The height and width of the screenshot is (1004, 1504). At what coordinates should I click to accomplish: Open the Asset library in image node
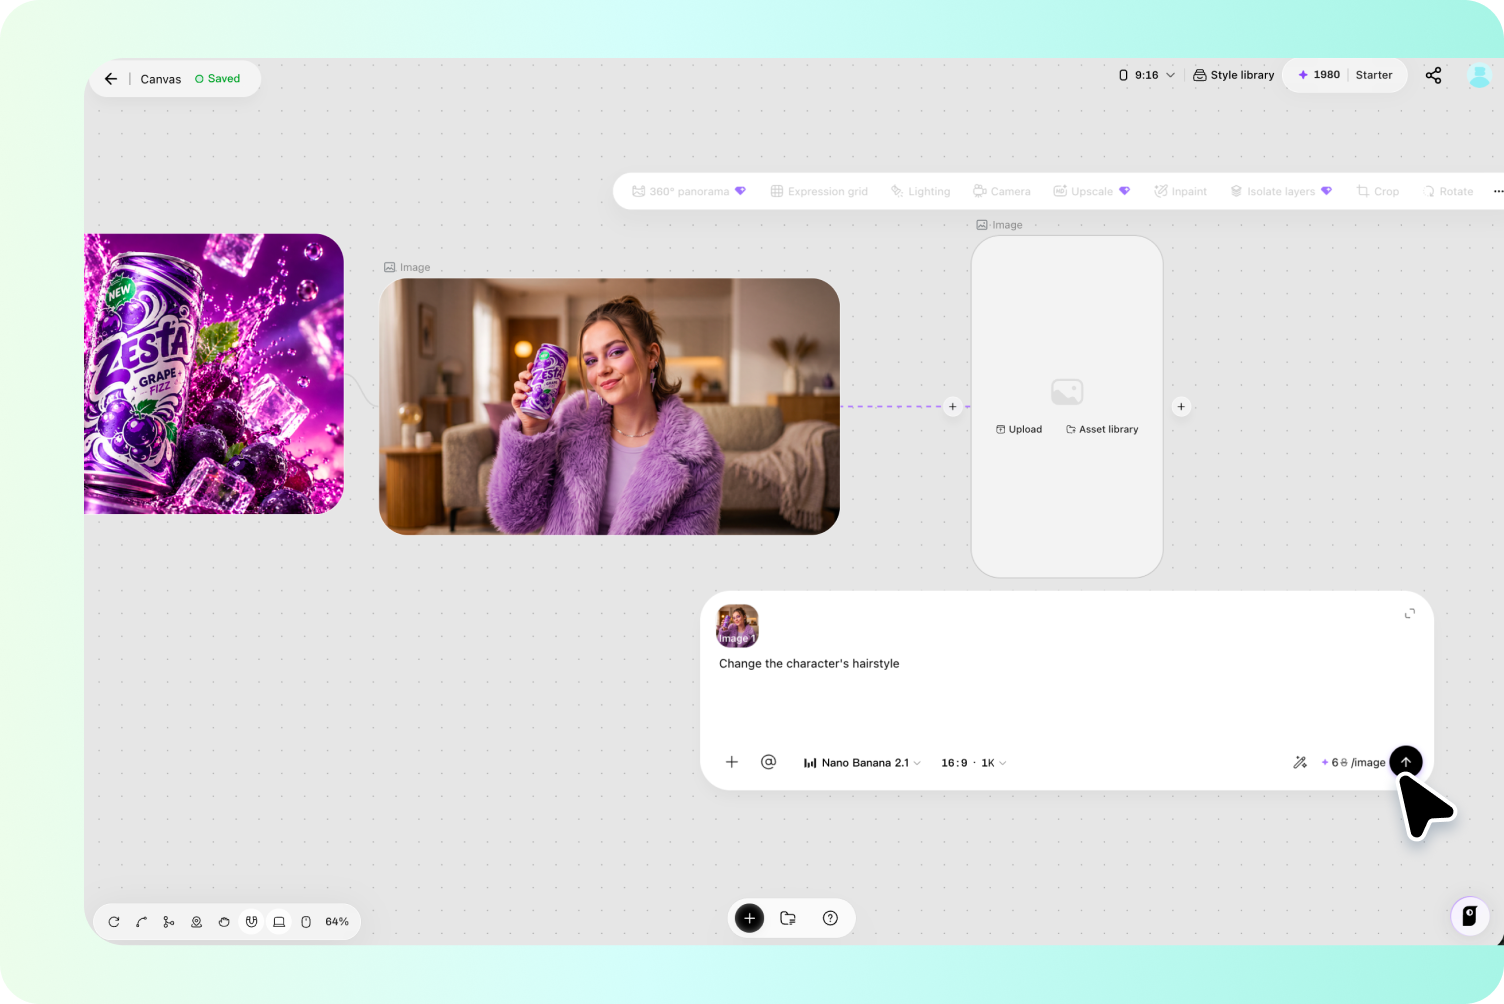click(1102, 429)
